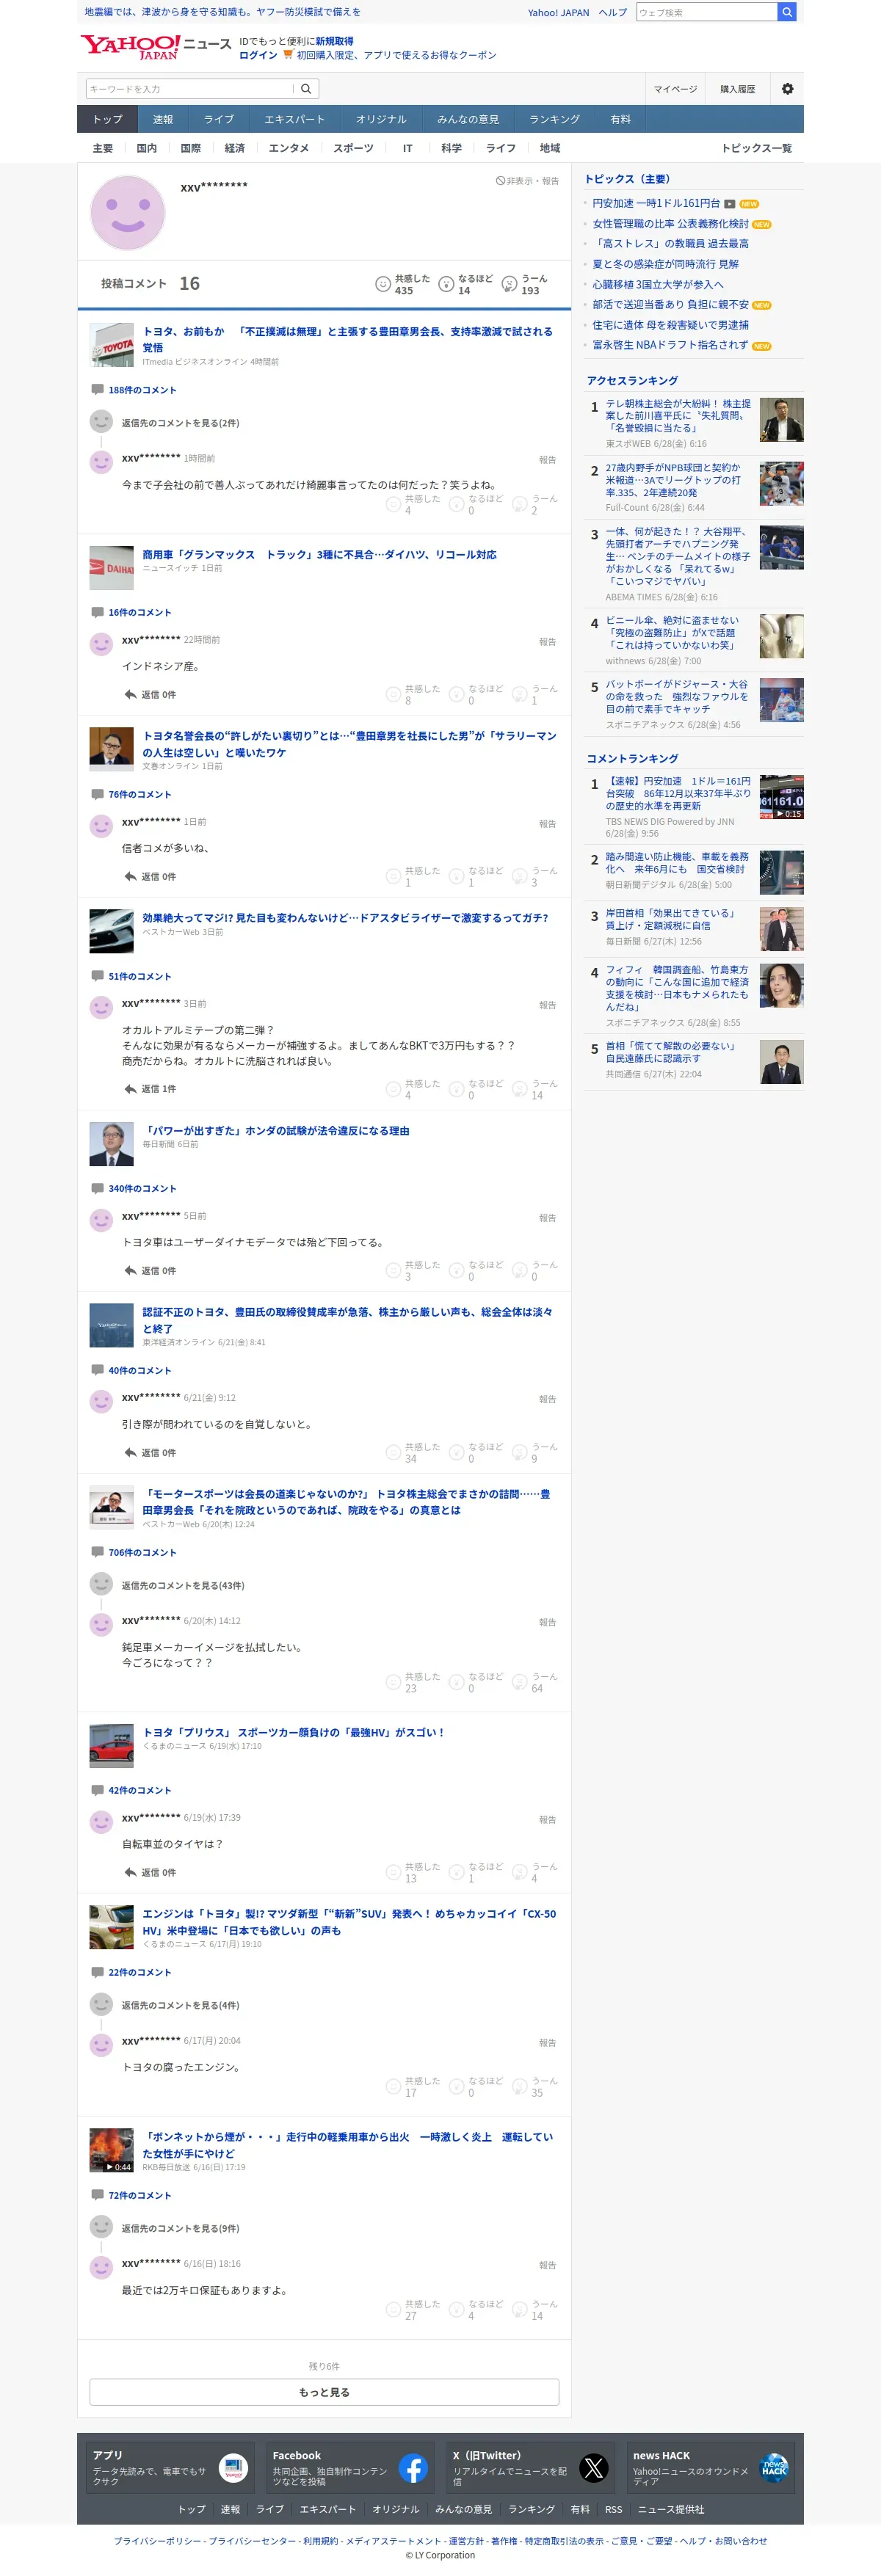Click the video icon next to 円安加速 topic

click(730, 204)
